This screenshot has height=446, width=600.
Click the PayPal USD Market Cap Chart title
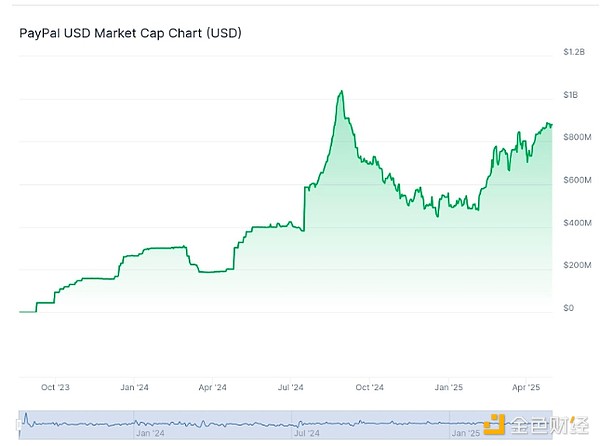(130, 33)
